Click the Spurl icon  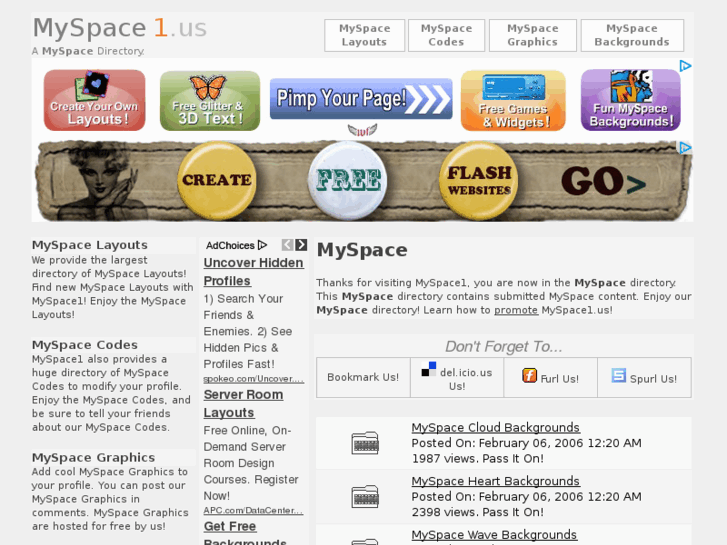(619, 375)
